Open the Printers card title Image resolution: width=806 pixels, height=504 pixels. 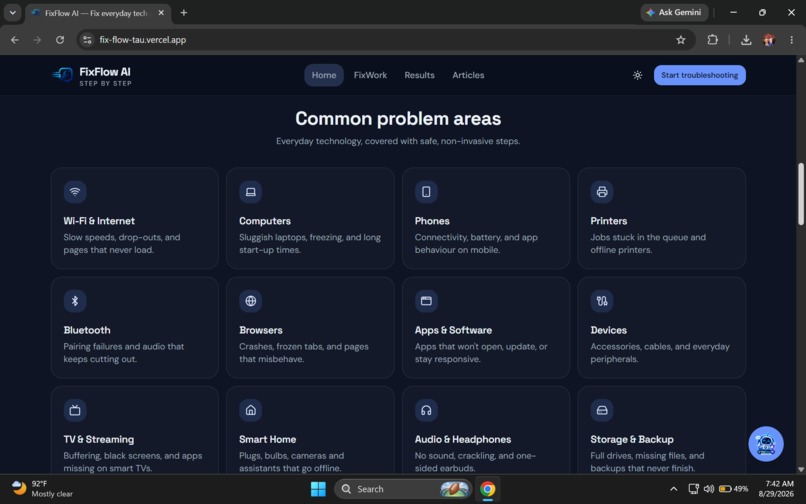point(609,221)
